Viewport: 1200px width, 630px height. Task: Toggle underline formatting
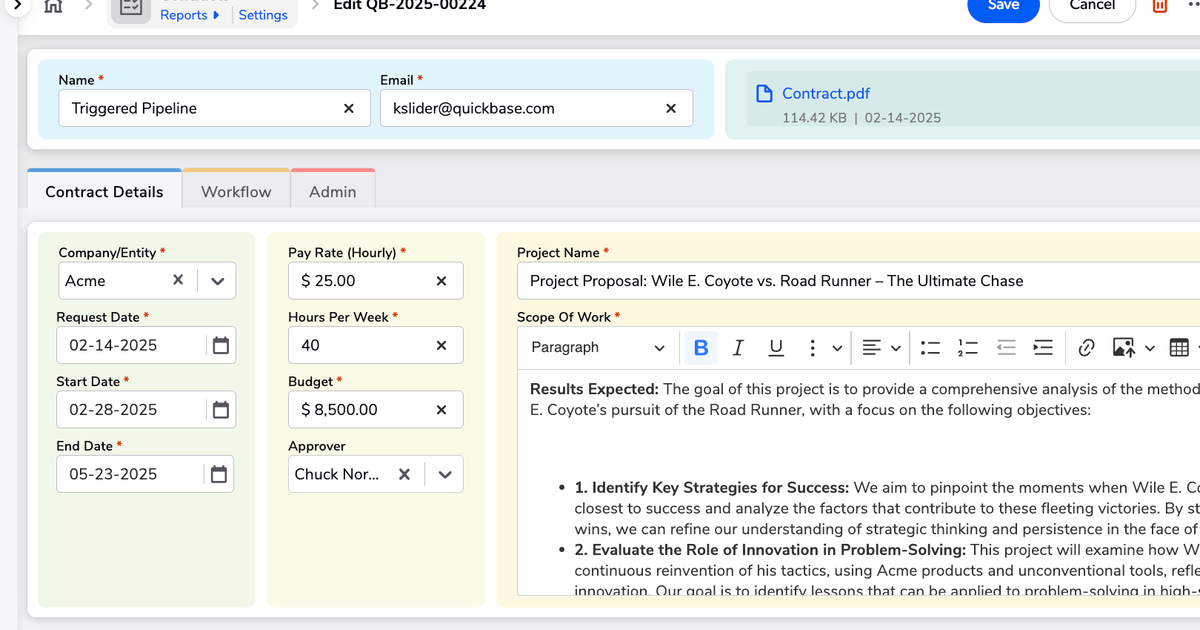pos(776,347)
